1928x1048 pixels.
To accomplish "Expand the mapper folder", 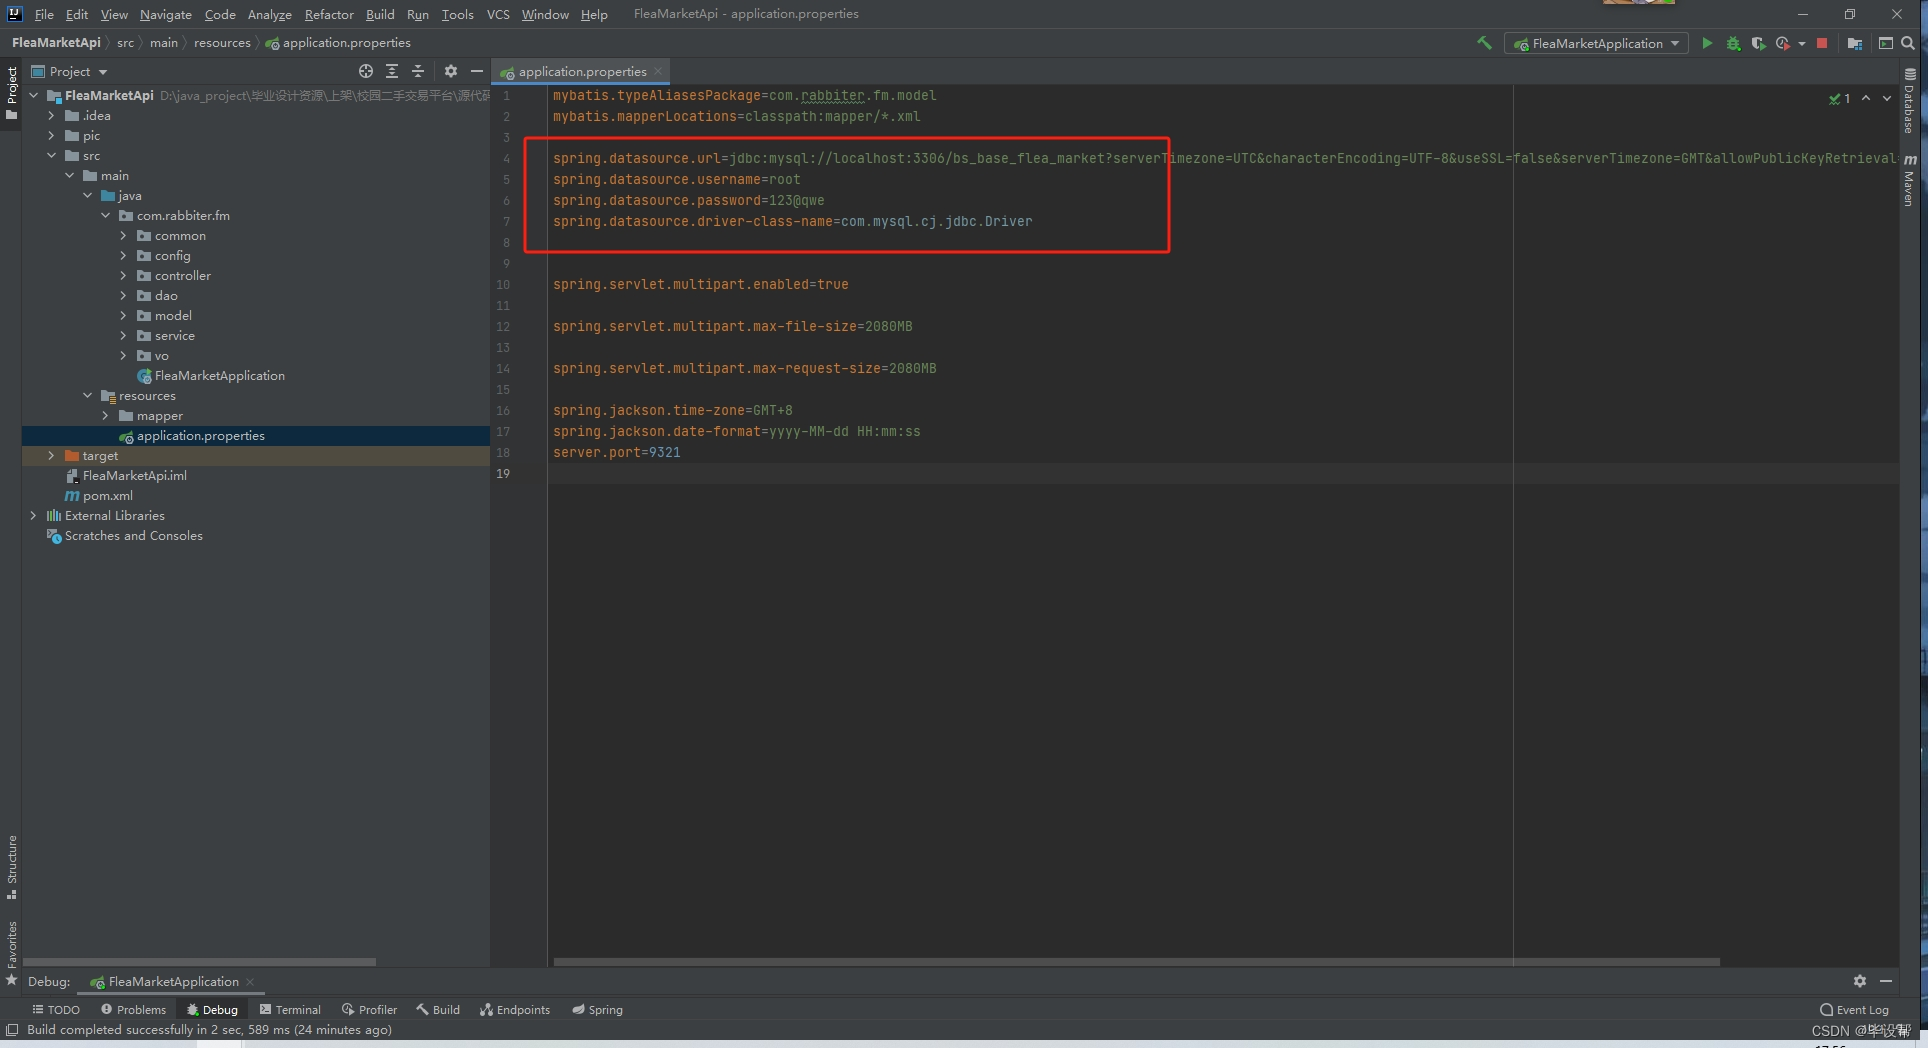I will (106, 416).
